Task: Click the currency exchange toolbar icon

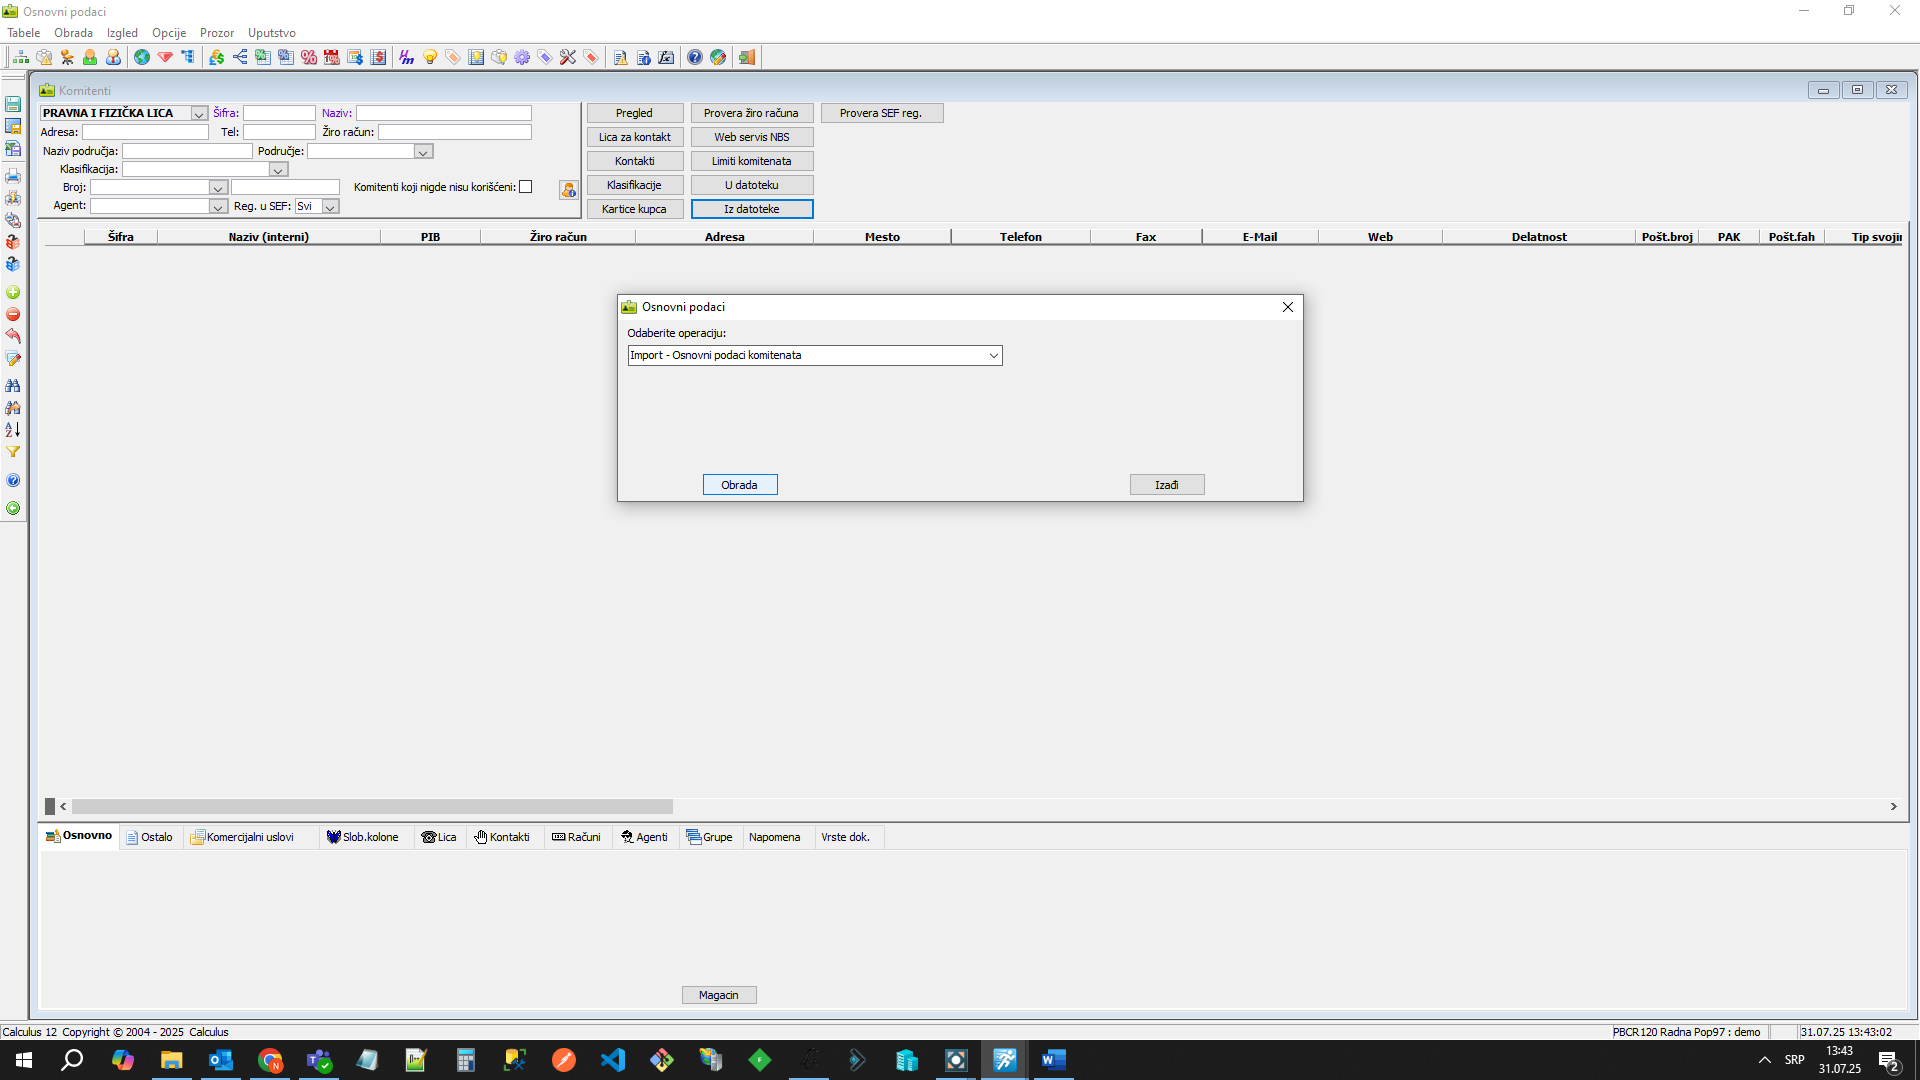Action: [x=216, y=58]
